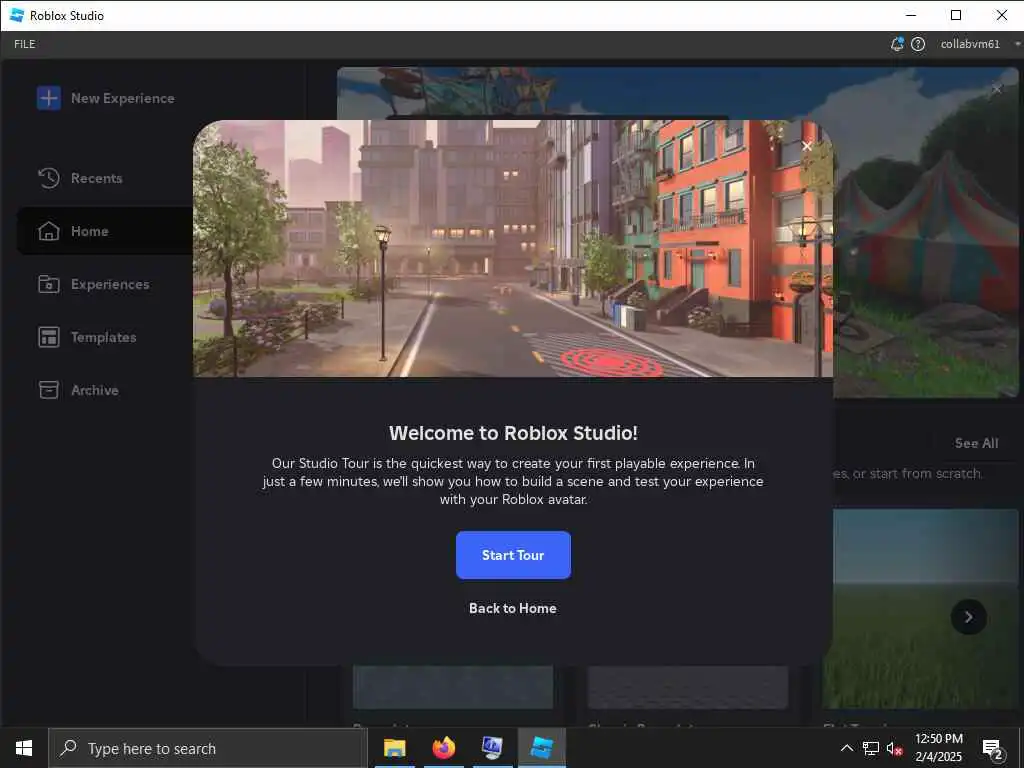
Task: Click the New Experience plus icon
Action: [49, 98]
